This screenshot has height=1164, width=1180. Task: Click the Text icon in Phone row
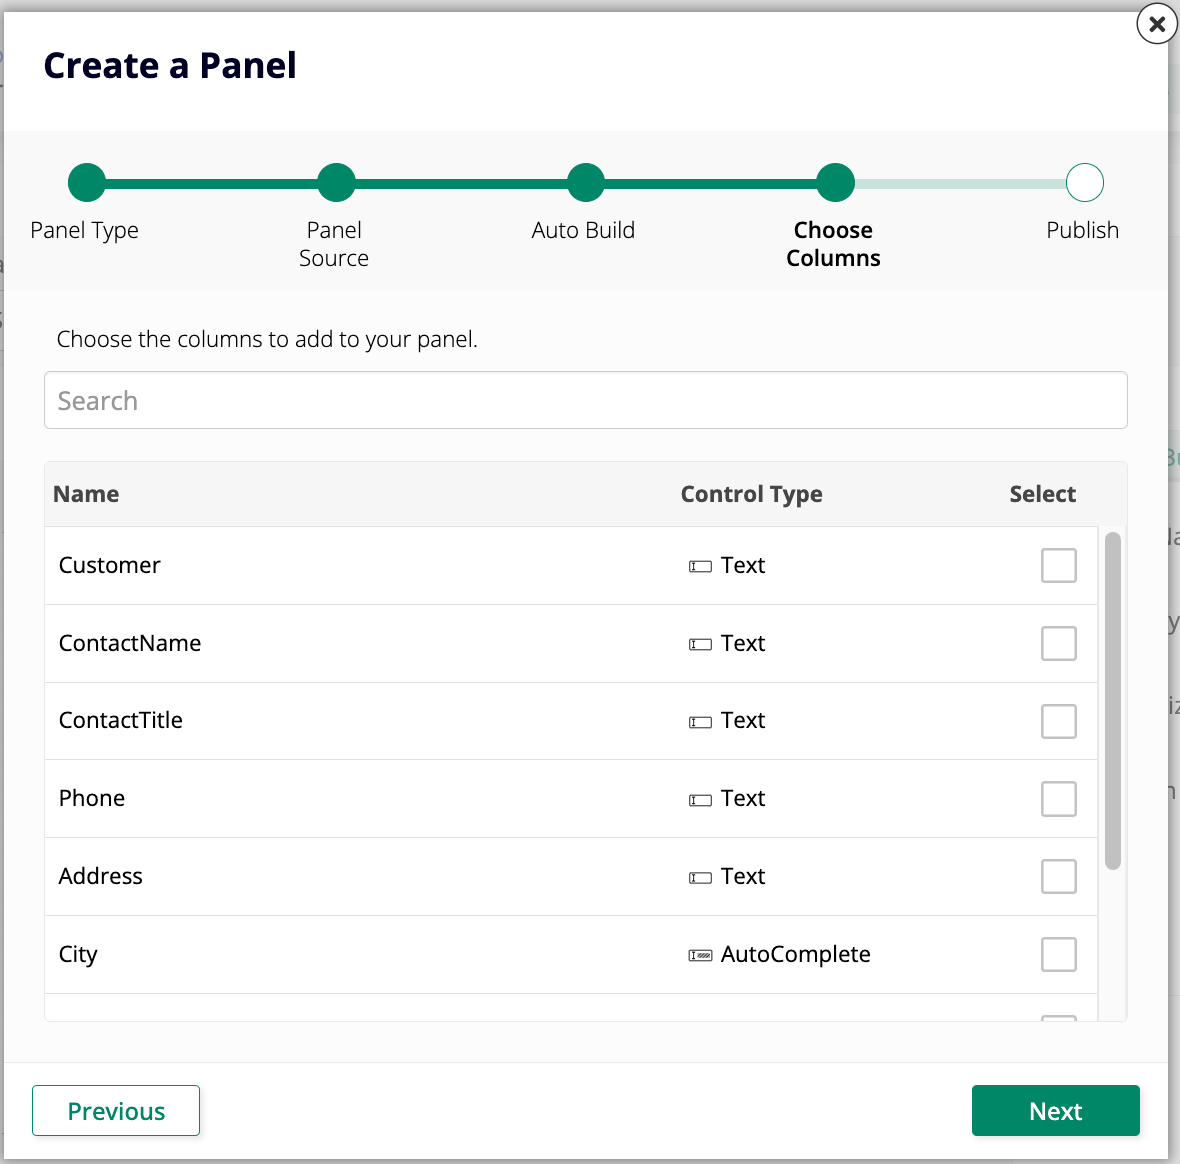click(x=700, y=800)
